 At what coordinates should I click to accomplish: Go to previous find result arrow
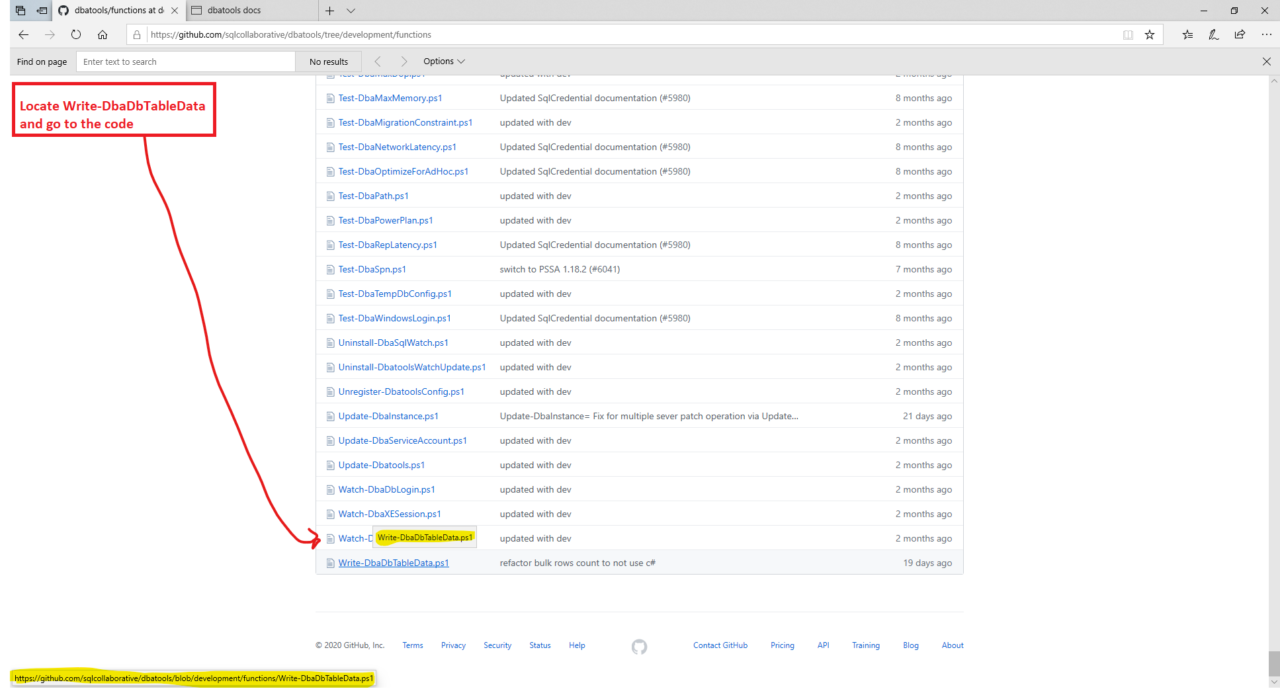pyautogui.click(x=377, y=62)
